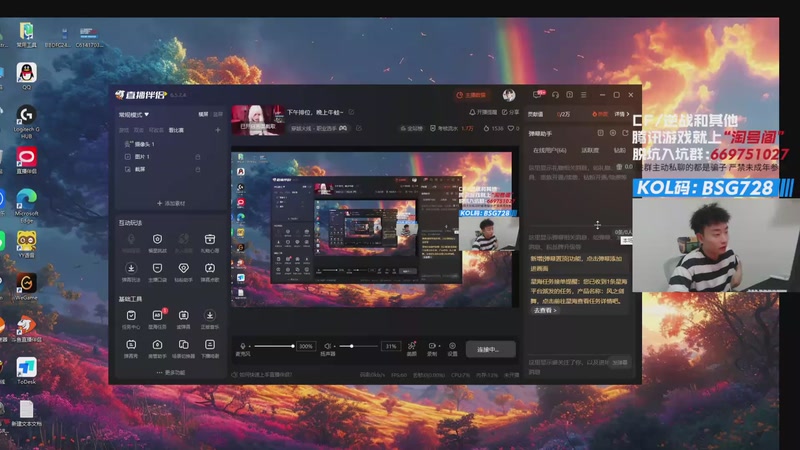Open QQ desktop icon

point(26,77)
